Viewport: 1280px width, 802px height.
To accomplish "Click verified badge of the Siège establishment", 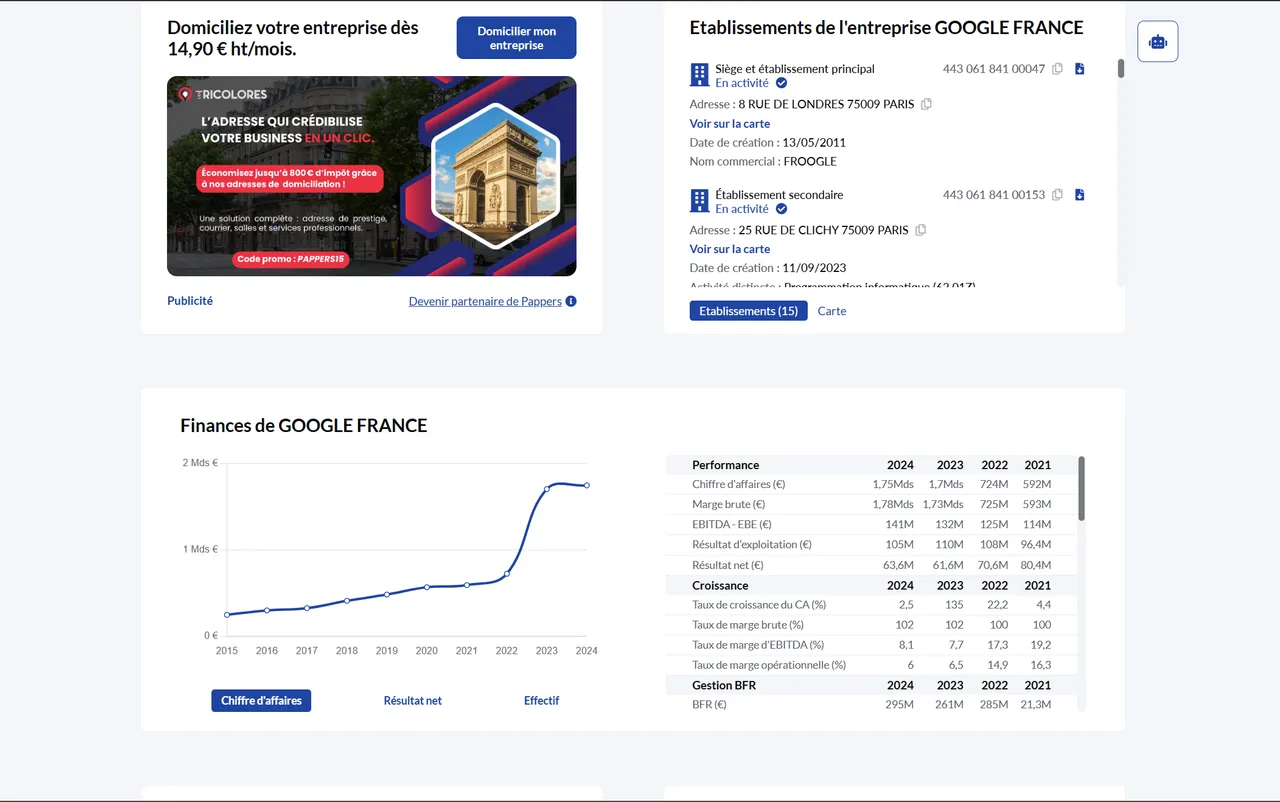I will pyautogui.click(x=782, y=83).
